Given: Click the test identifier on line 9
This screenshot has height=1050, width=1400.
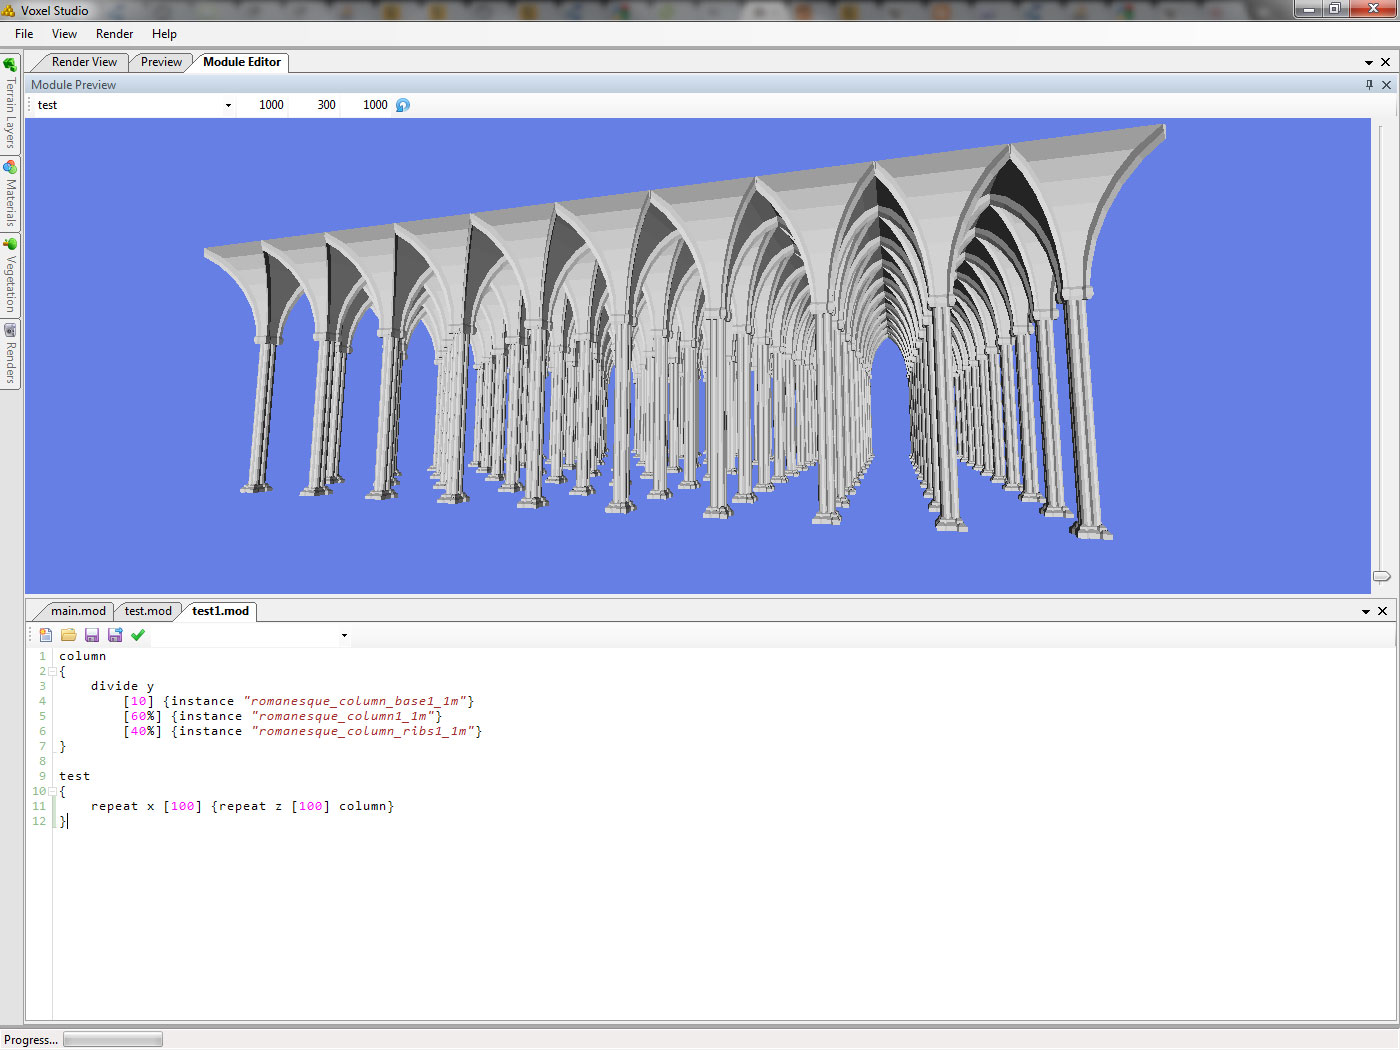Looking at the screenshot, I should [x=74, y=776].
